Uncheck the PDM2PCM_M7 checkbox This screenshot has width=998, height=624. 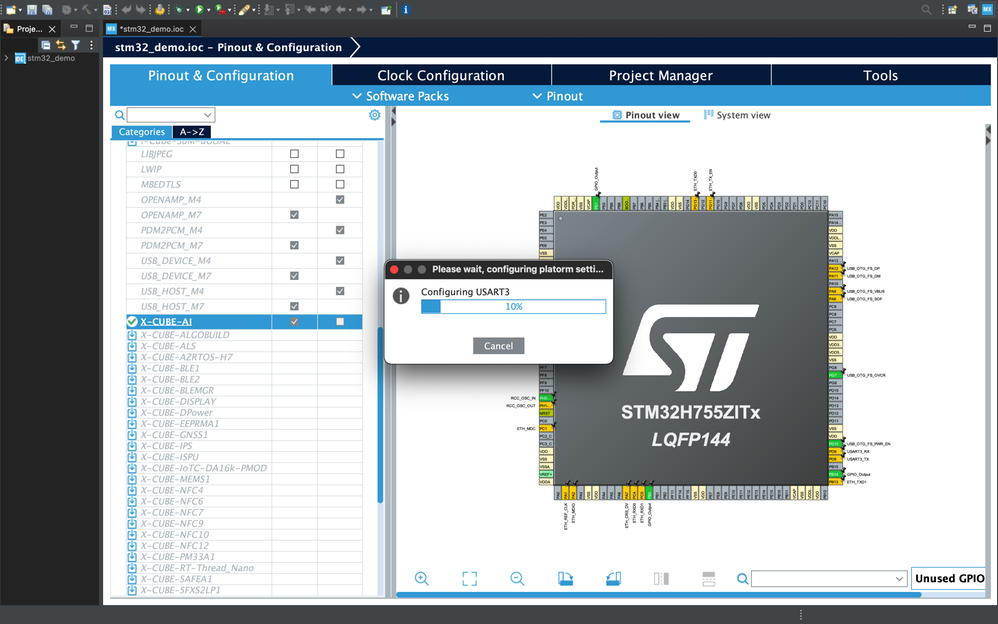[x=294, y=245]
